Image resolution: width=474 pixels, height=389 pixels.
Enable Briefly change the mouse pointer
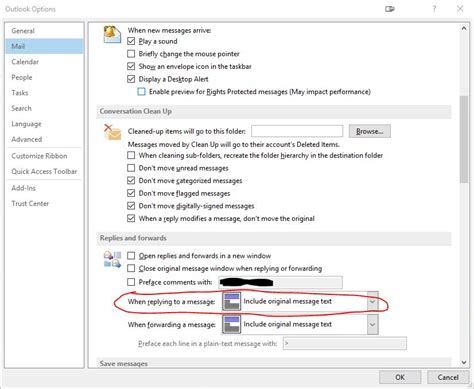pos(131,54)
